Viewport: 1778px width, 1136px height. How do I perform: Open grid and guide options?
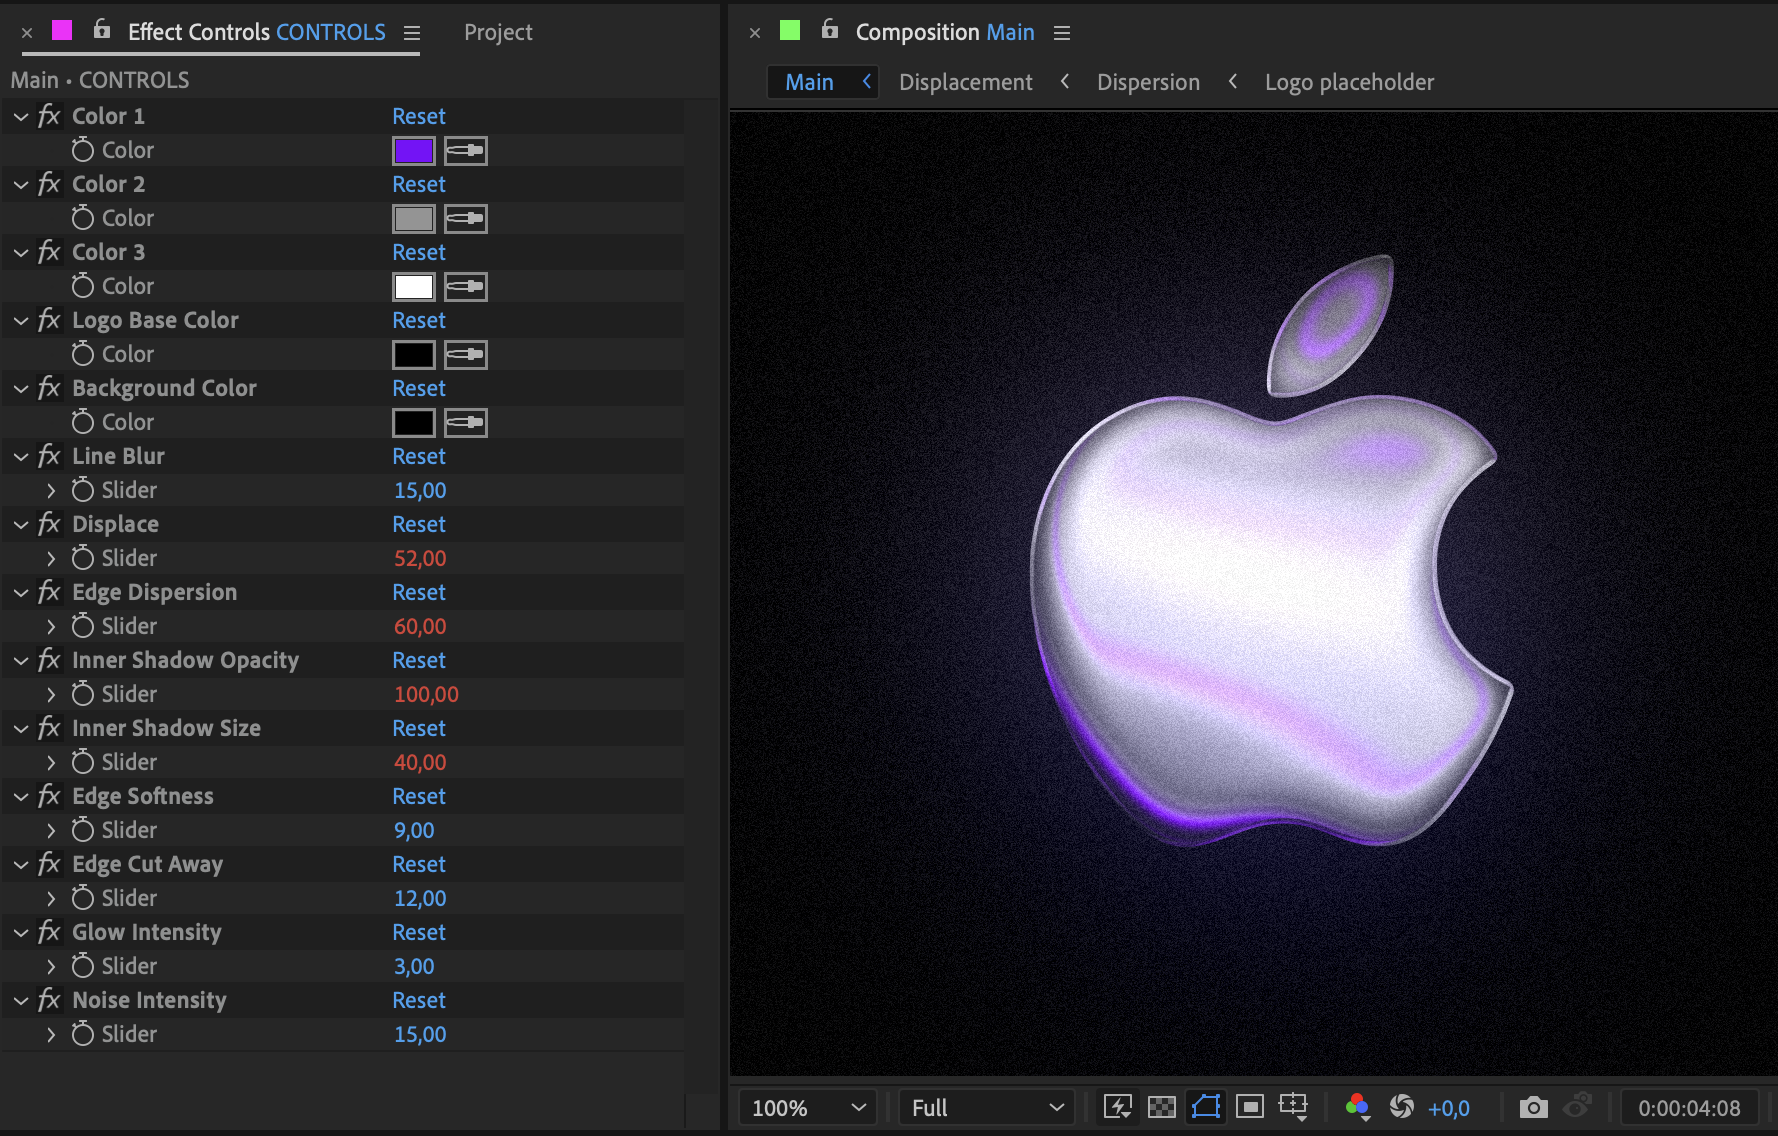[x=1294, y=1106]
